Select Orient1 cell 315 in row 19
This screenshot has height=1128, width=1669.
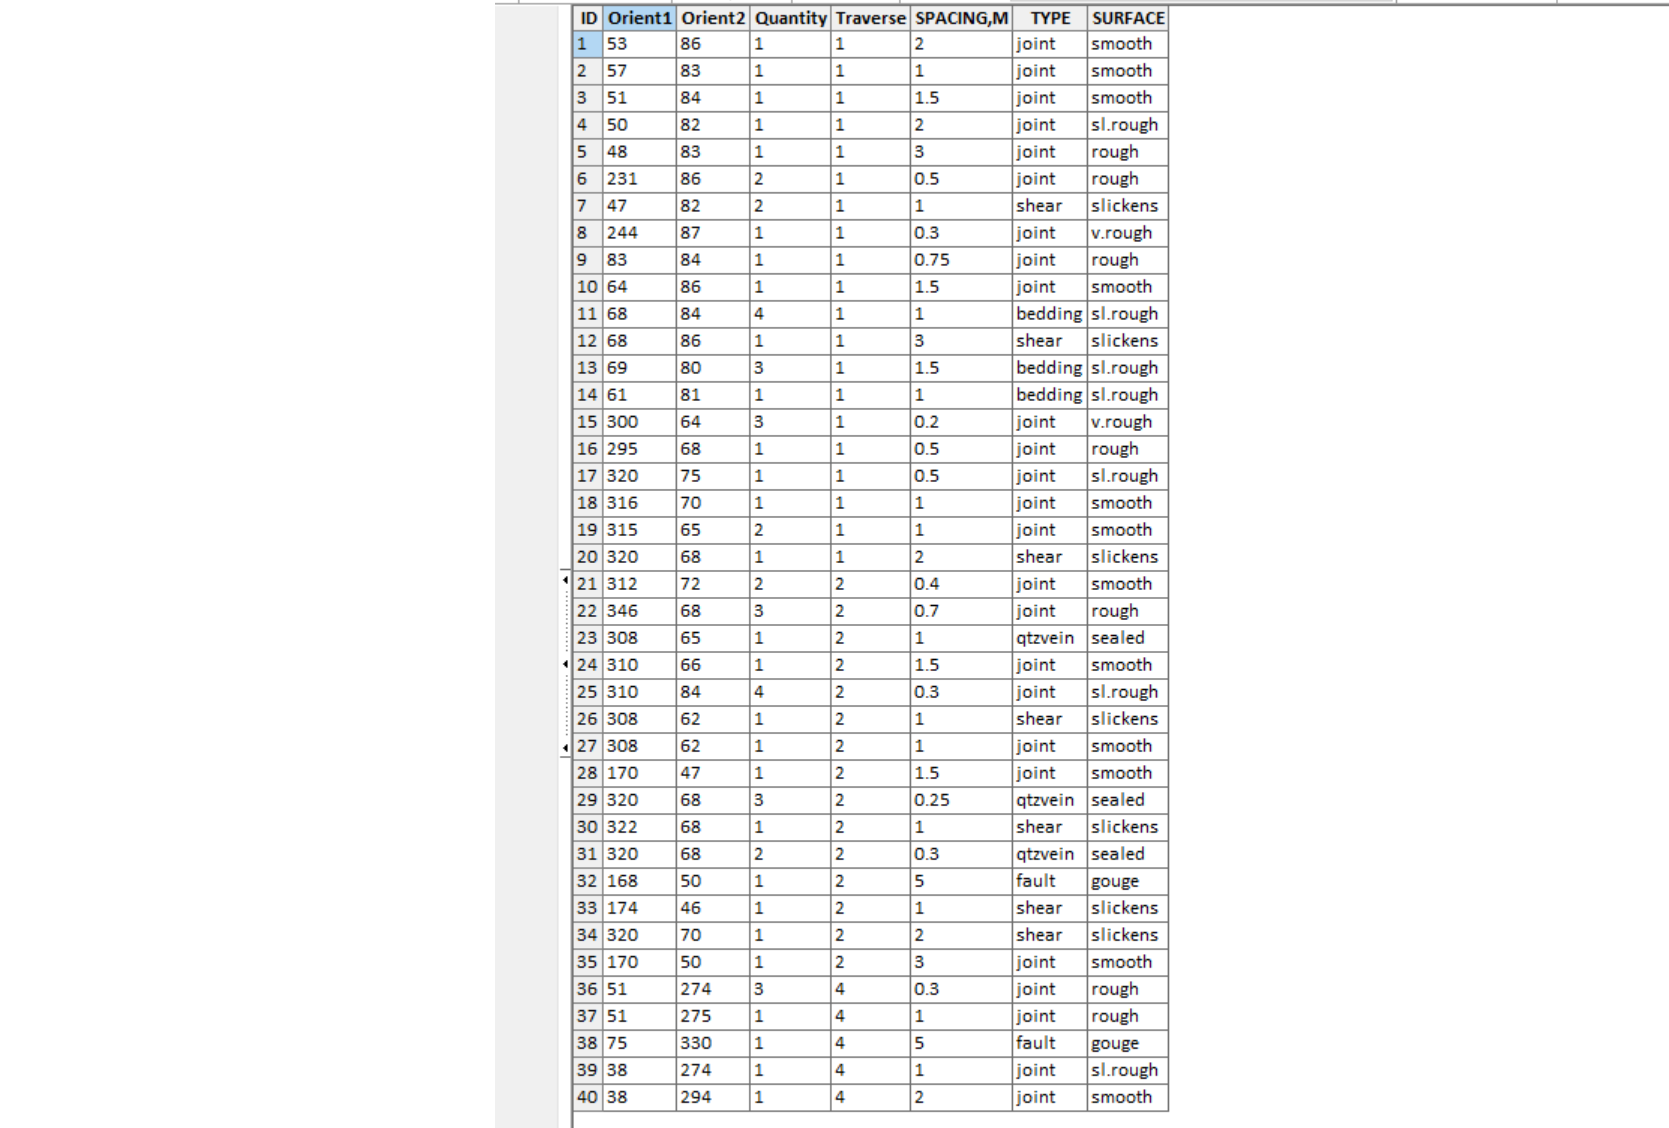639,530
